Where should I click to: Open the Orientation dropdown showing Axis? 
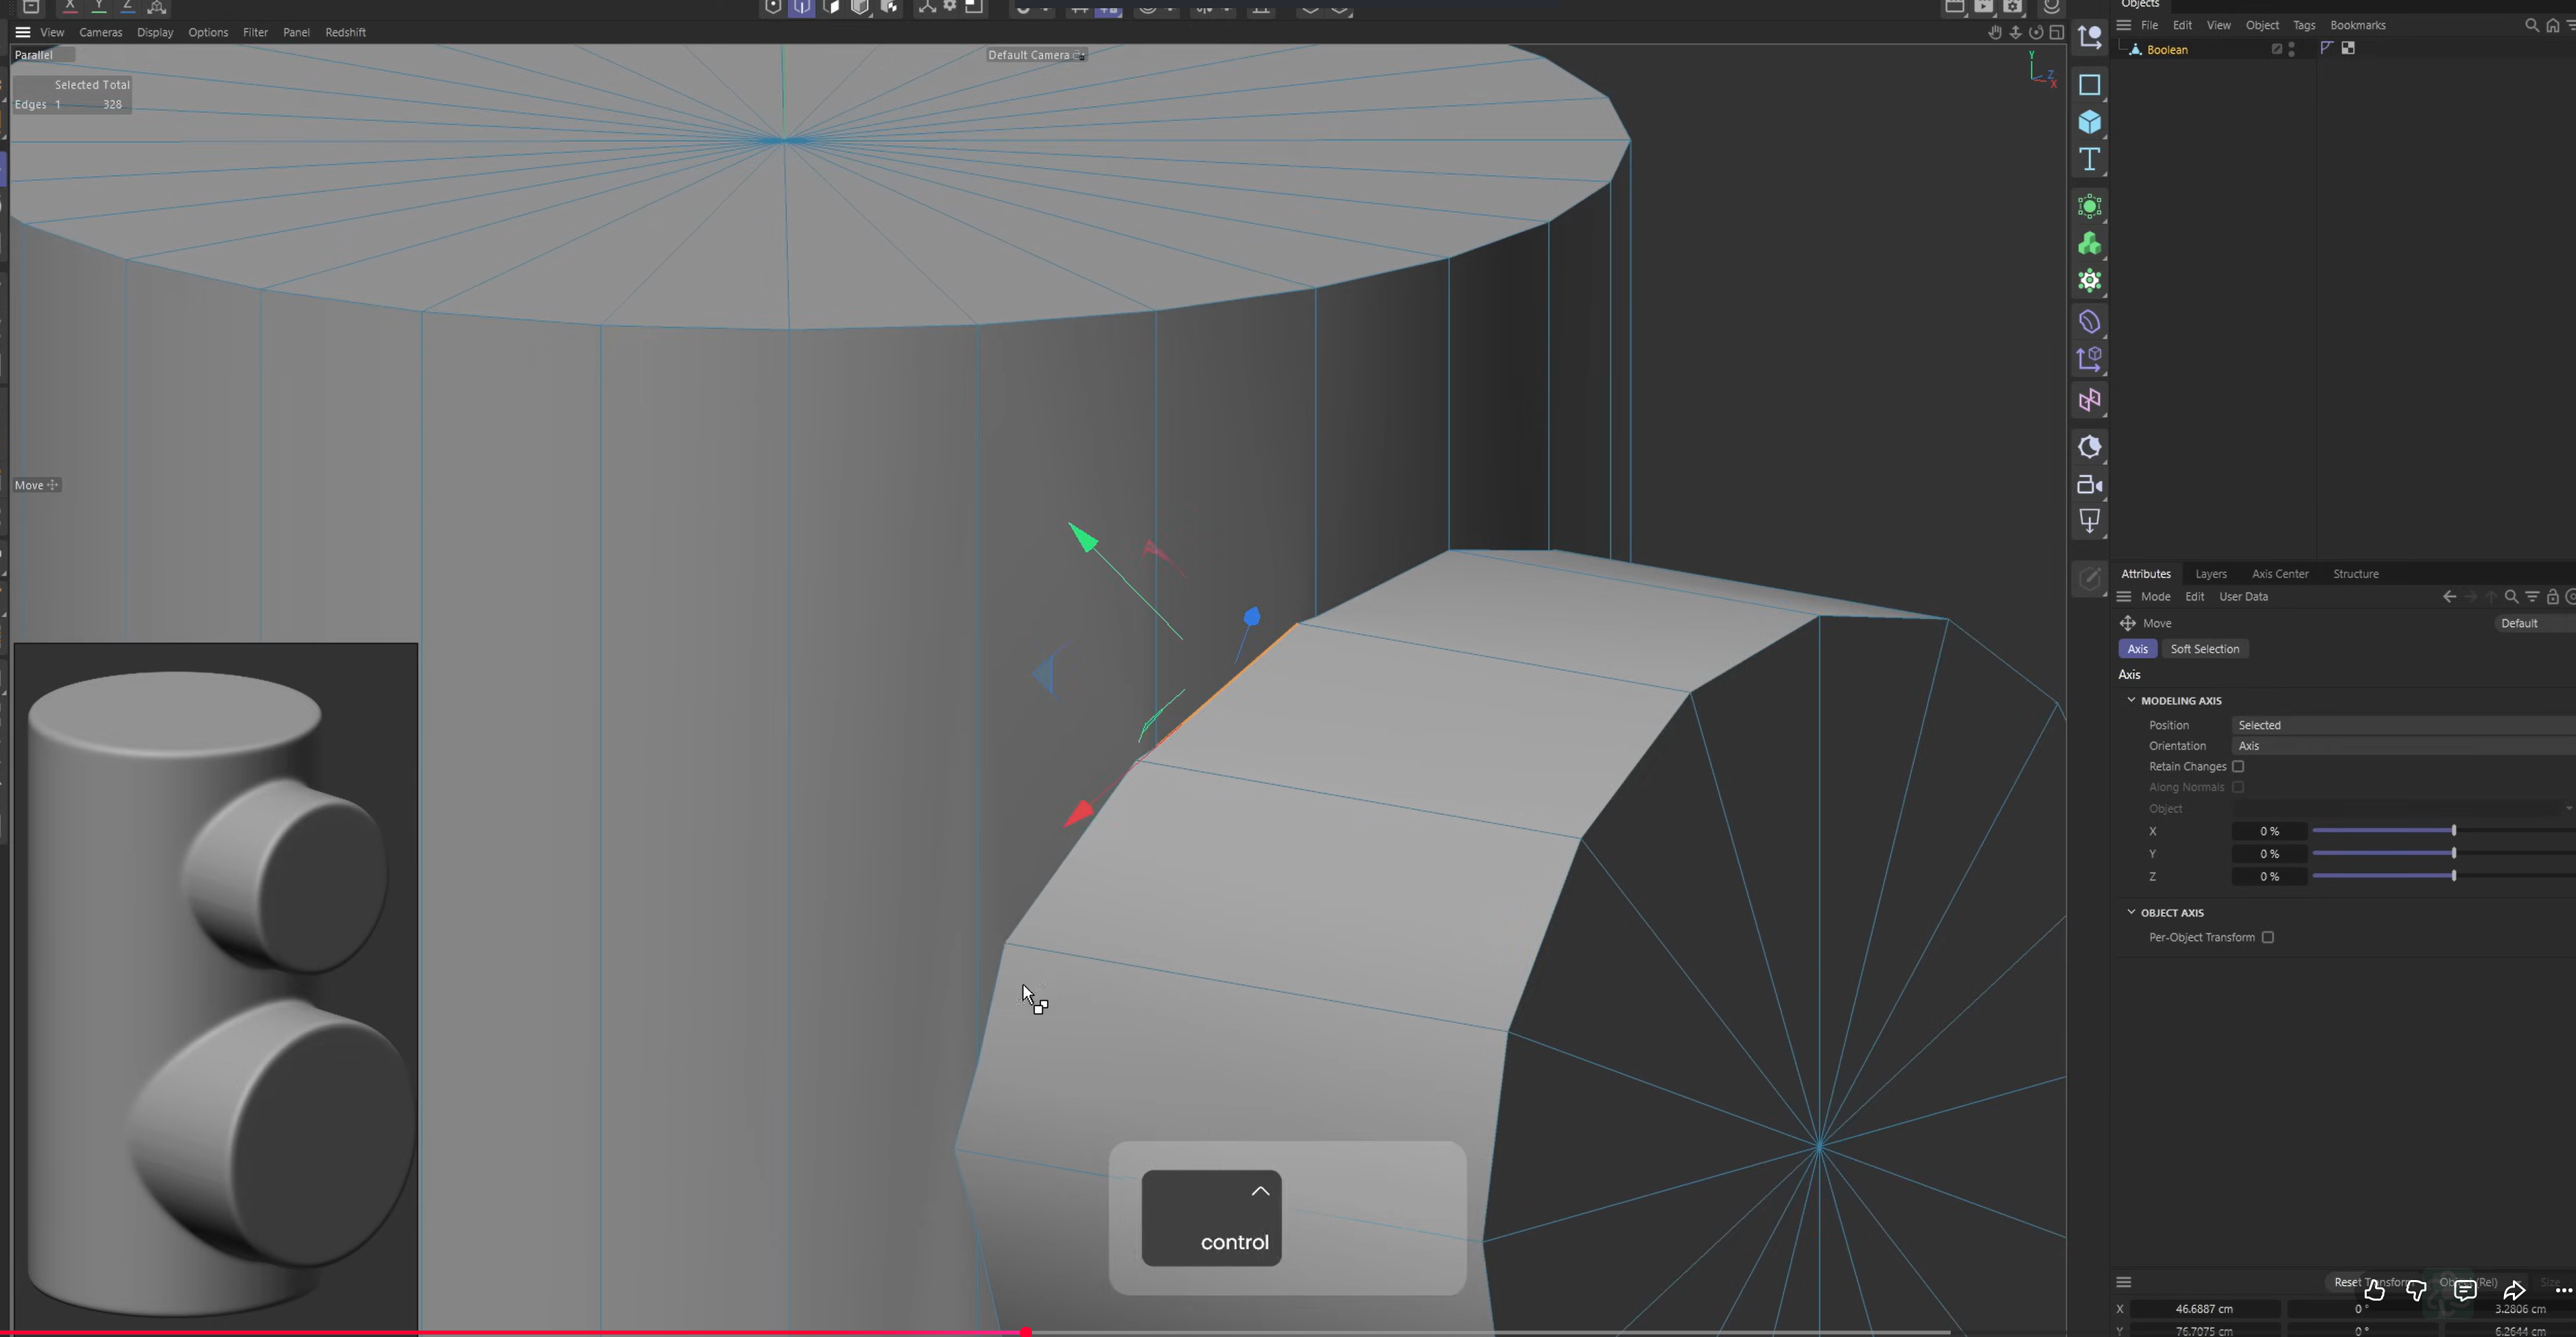[x=2403, y=746]
